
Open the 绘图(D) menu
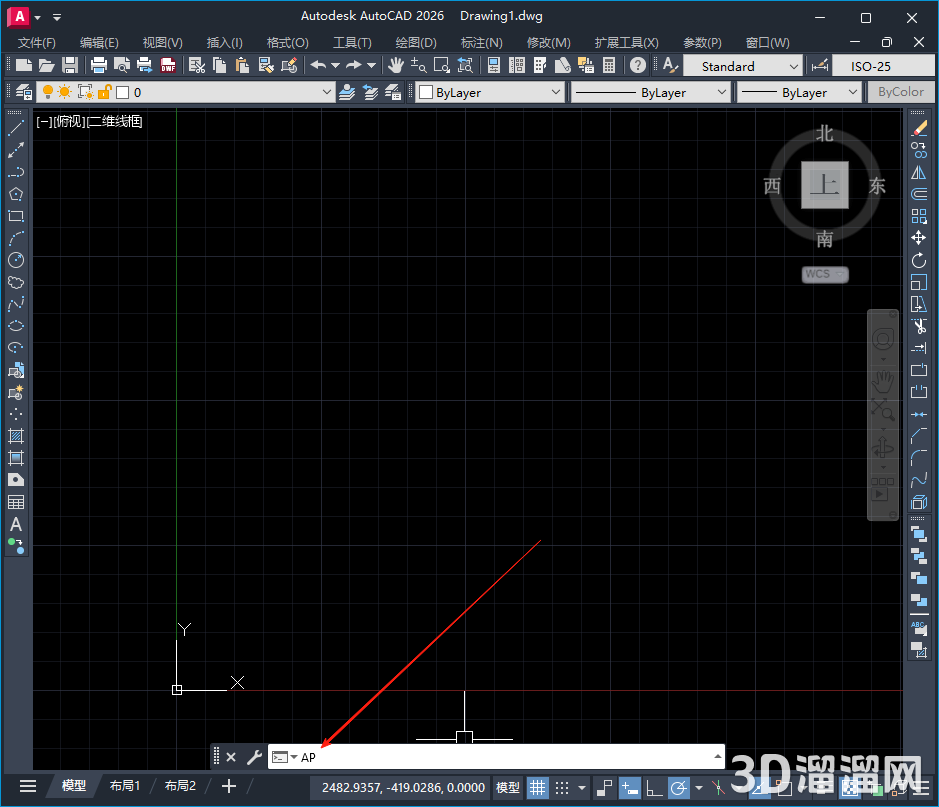click(416, 42)
